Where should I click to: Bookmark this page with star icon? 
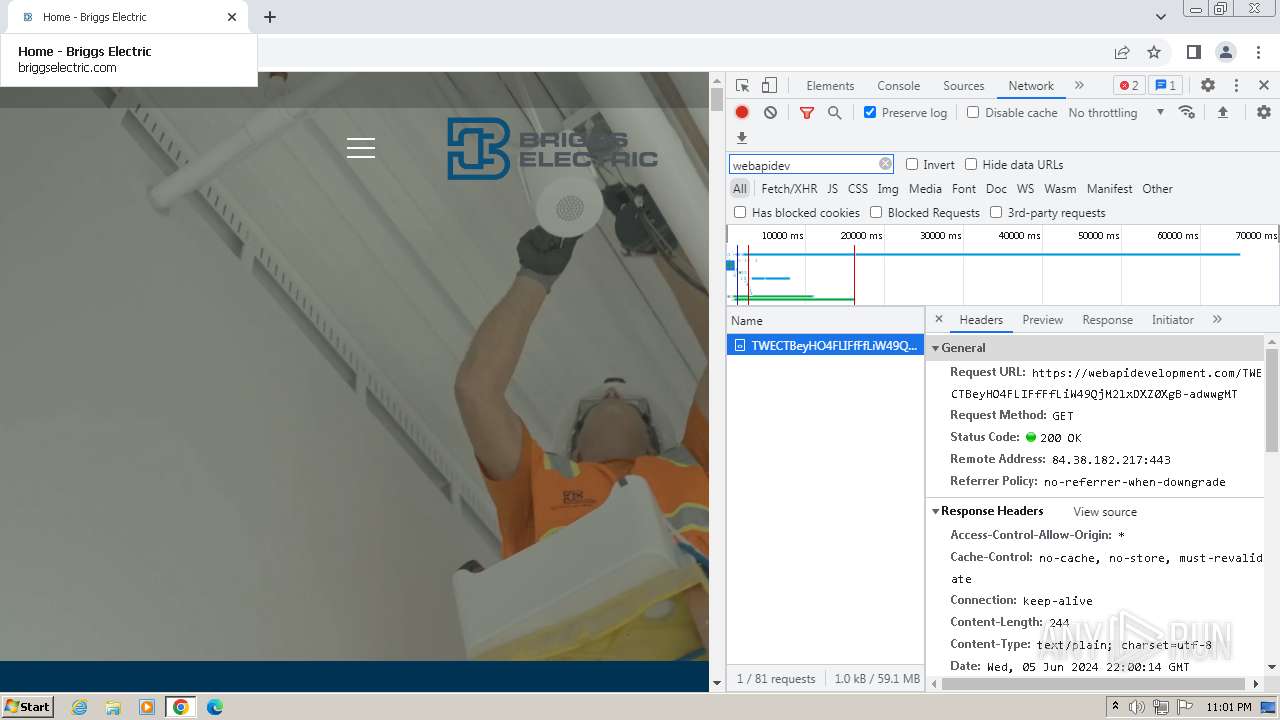(x=1154, y=52)
